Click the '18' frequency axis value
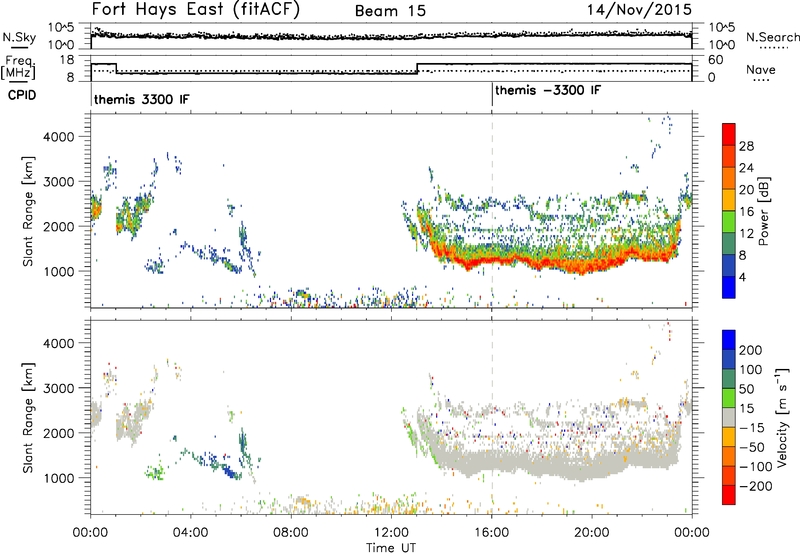800x554 pixels. coord(67,60)
